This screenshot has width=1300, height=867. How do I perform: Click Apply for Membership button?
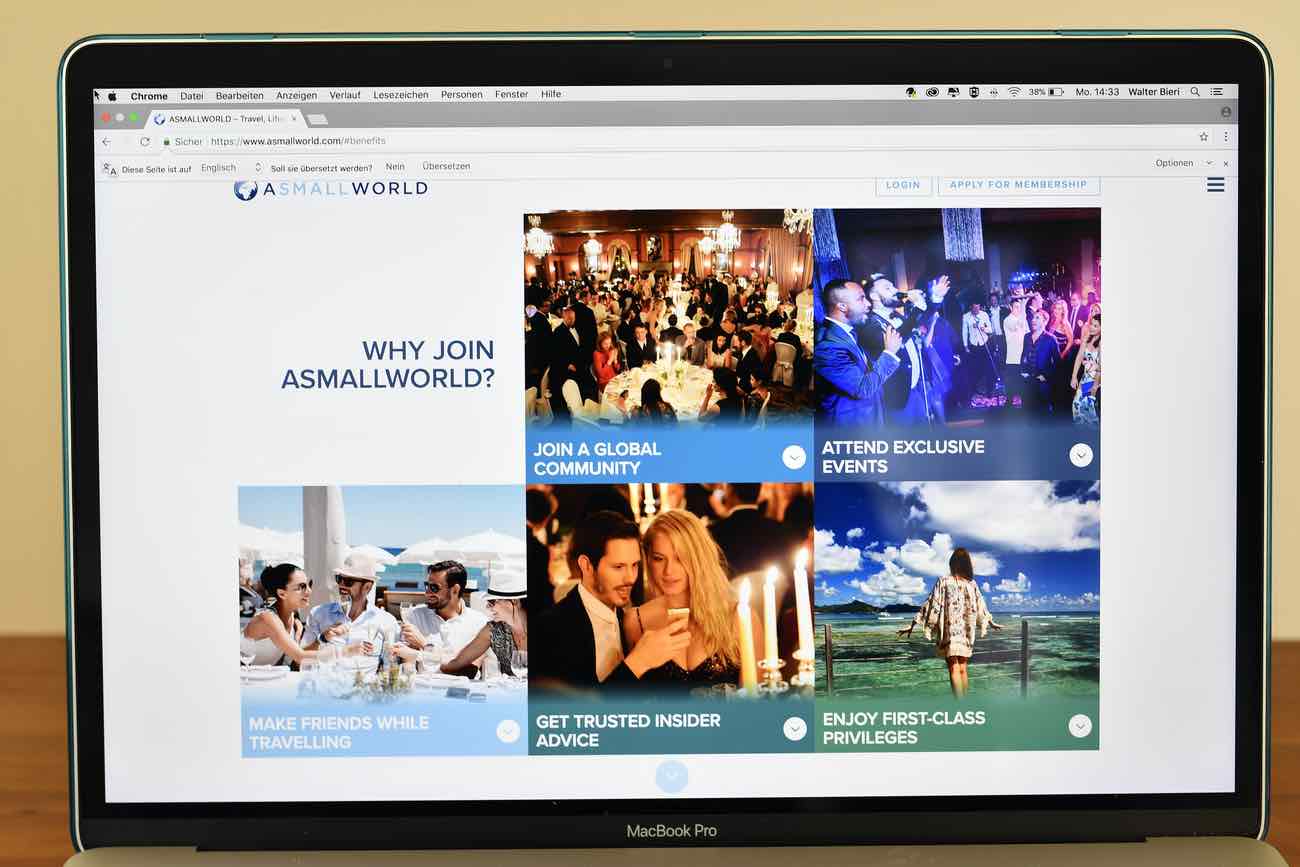click(x=1018, y=185)
